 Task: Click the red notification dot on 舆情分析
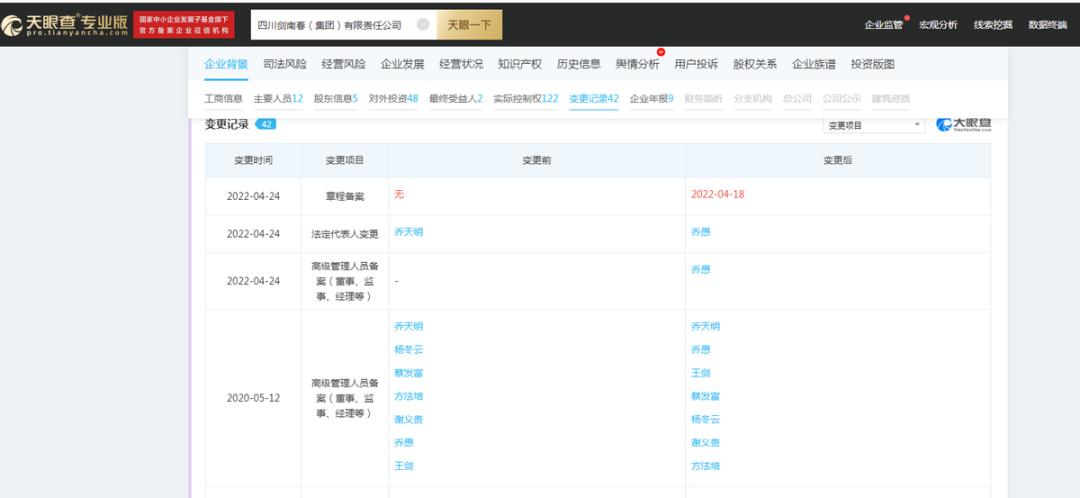coord(661,52)
